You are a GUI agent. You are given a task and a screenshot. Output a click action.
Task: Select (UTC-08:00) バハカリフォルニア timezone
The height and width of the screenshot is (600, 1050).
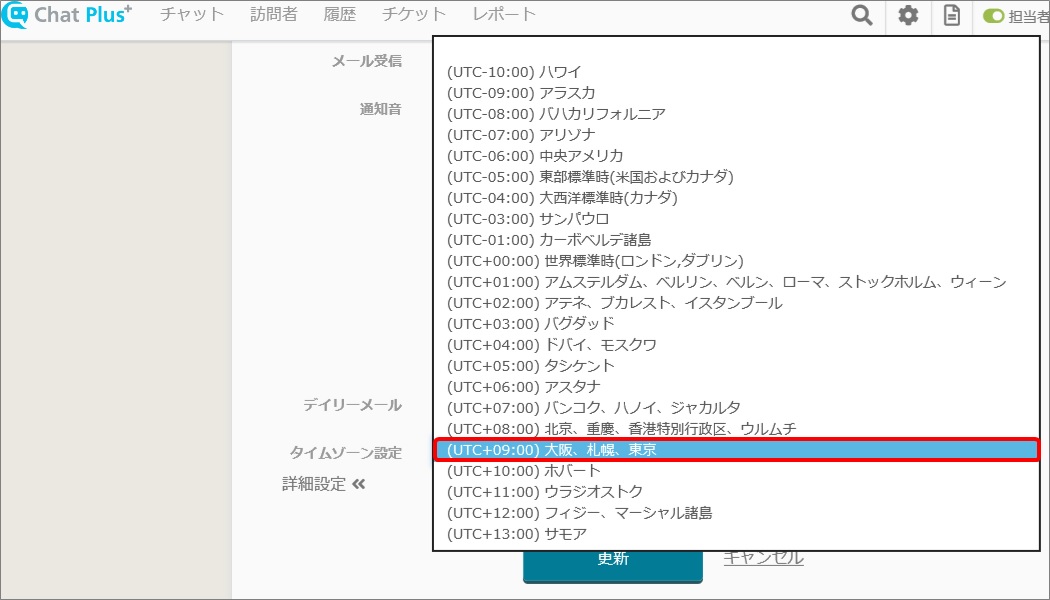pyautogui.click(x=736, y=114)
